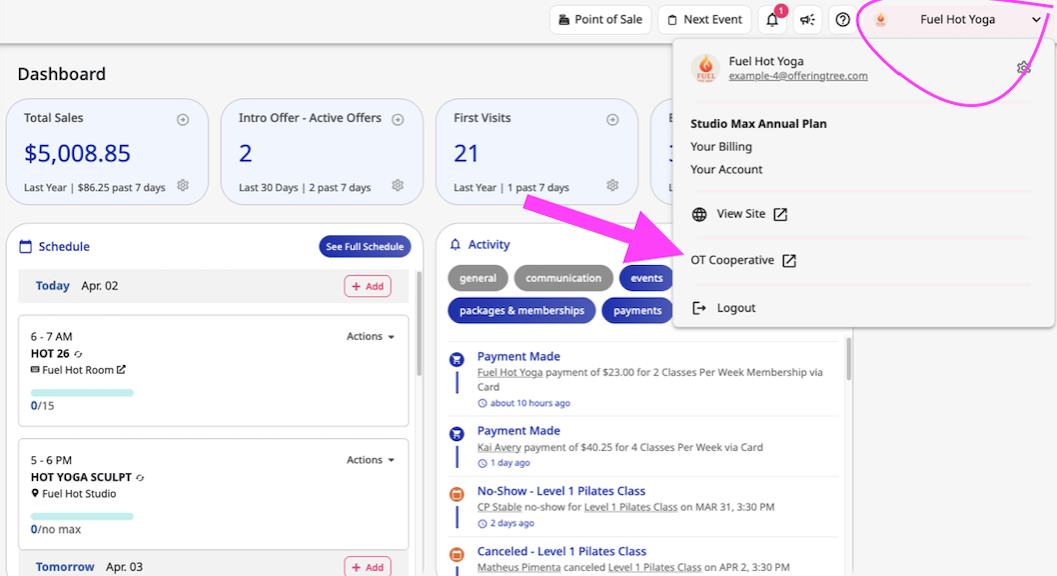The height and width of the screenshot is (576, 1057).
Task: Open Actions dropdown for Hot Yoga Sculpt
Action: (370, 460)
